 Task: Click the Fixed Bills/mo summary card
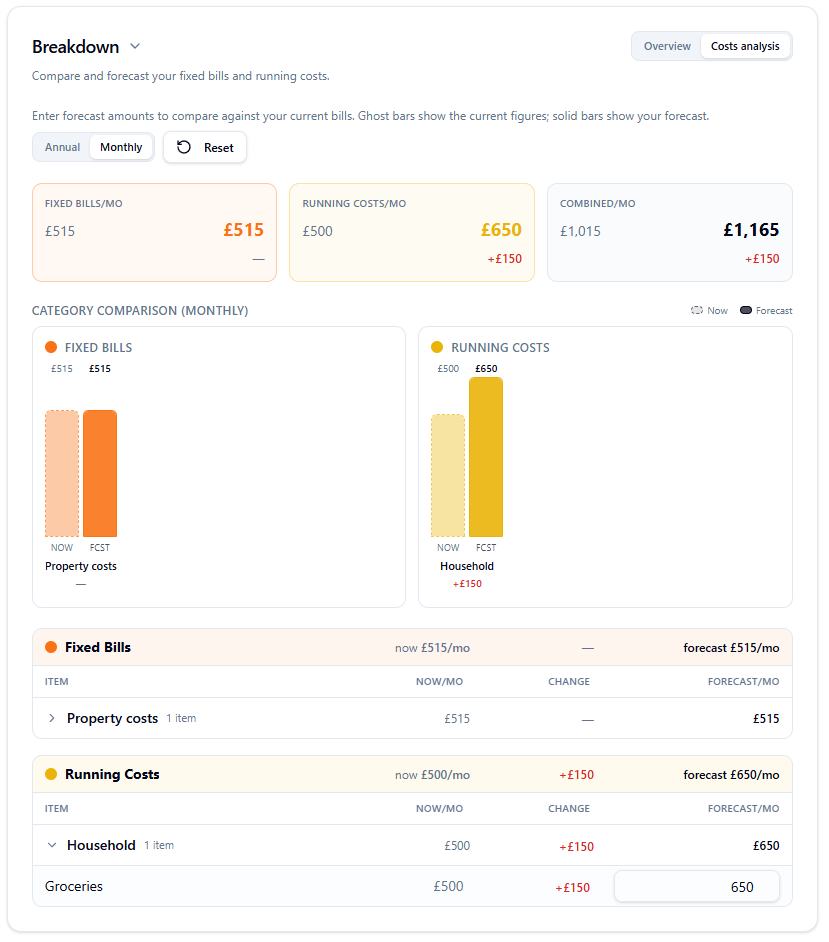point(154,232)
